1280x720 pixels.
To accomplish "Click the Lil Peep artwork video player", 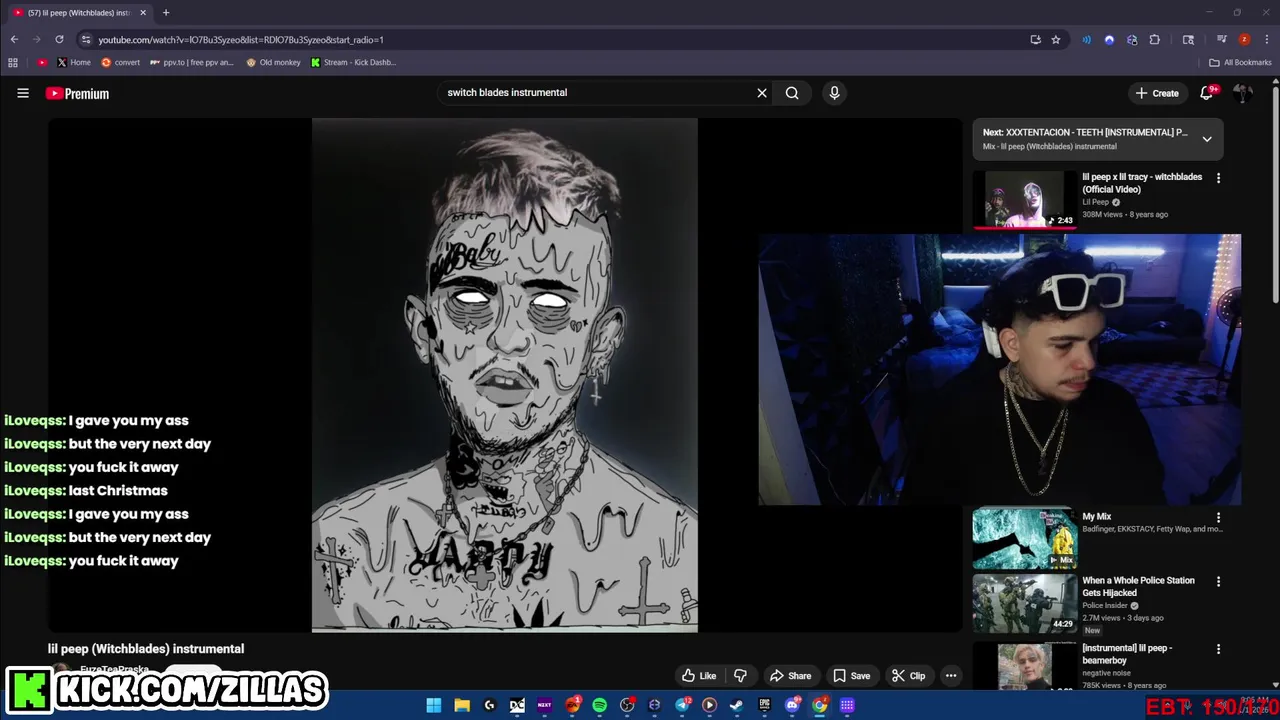I will 505,375.
